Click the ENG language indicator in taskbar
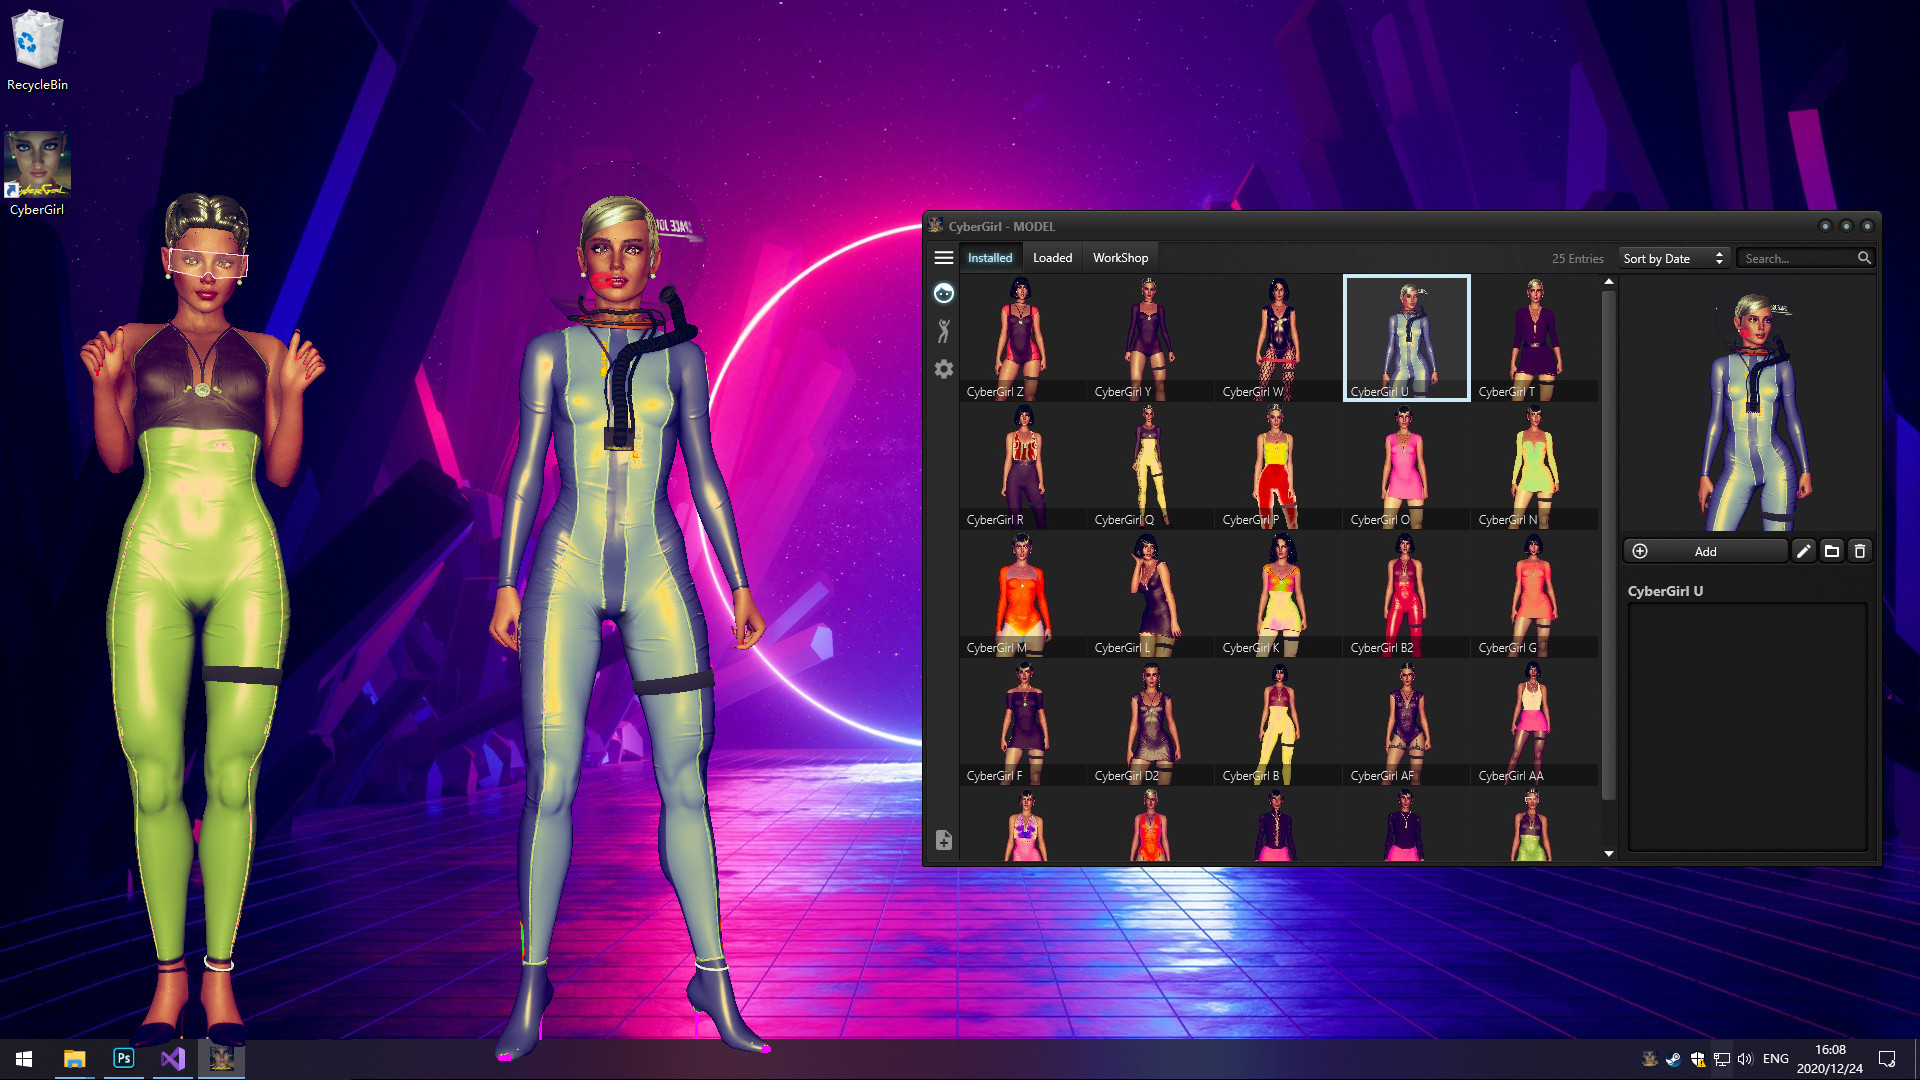Screen dimensions: 1920x1080 tap(1775, 1058)
